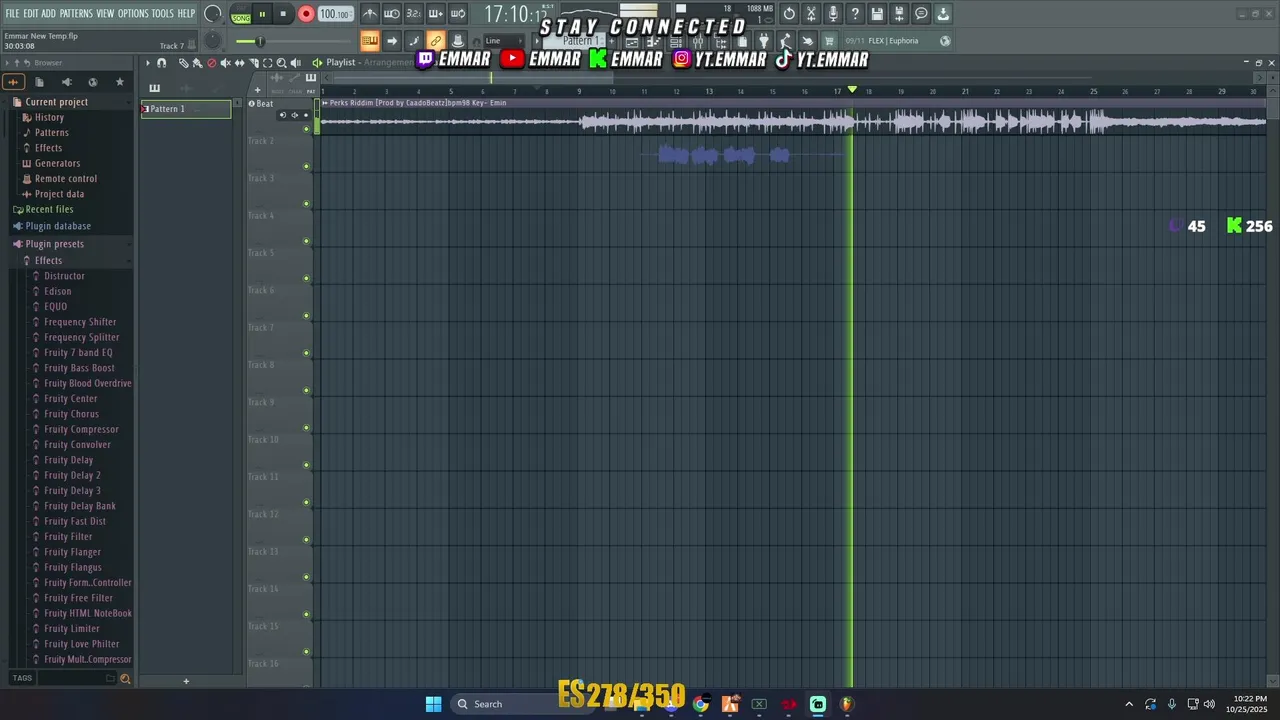
Task: Expand Recent files in the browser
Action: [49, 210]
